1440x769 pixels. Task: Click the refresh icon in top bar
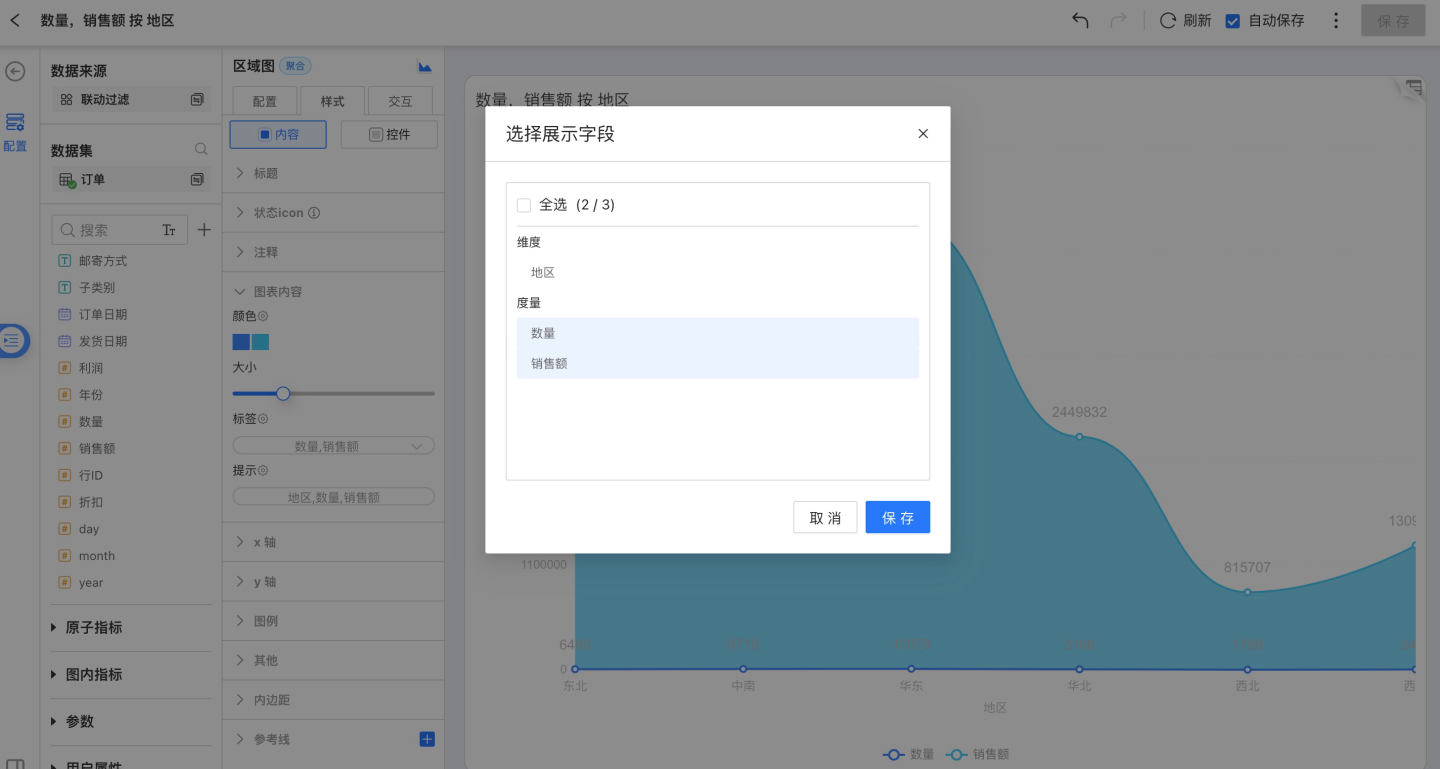click(x=1167, y=20)
